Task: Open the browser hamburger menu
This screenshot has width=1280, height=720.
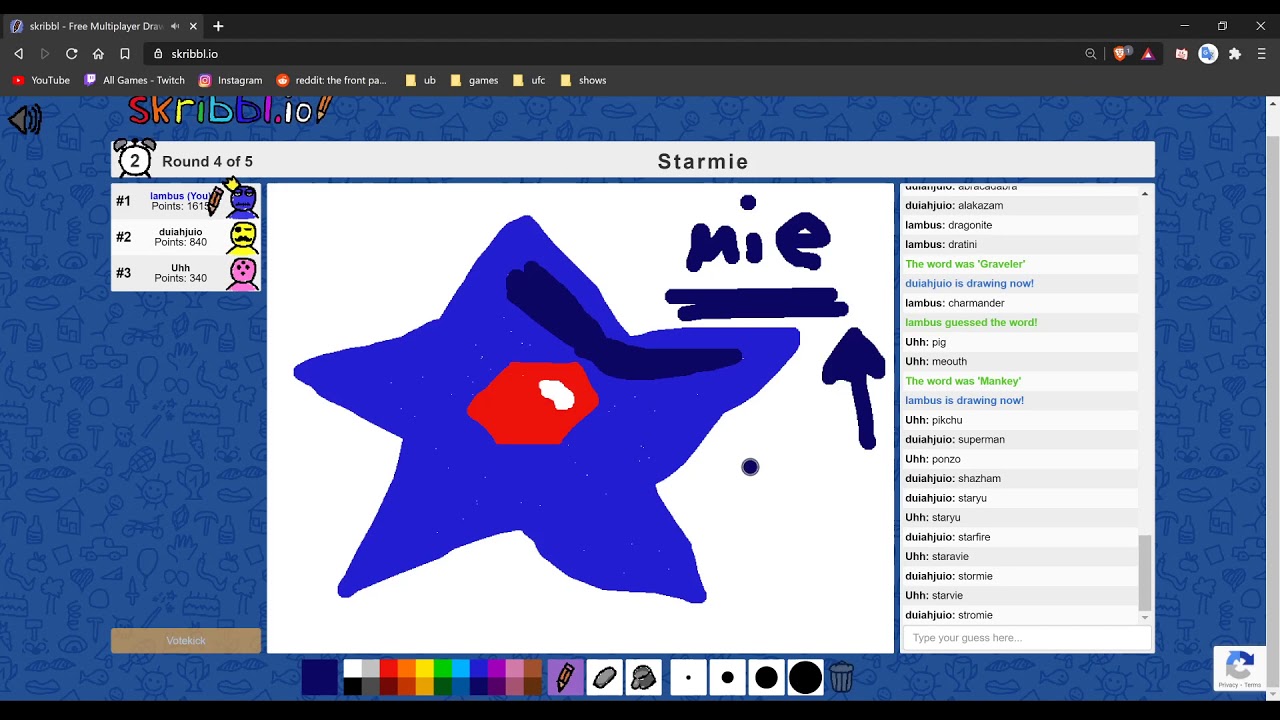Action: click(x=1262, y=54)
